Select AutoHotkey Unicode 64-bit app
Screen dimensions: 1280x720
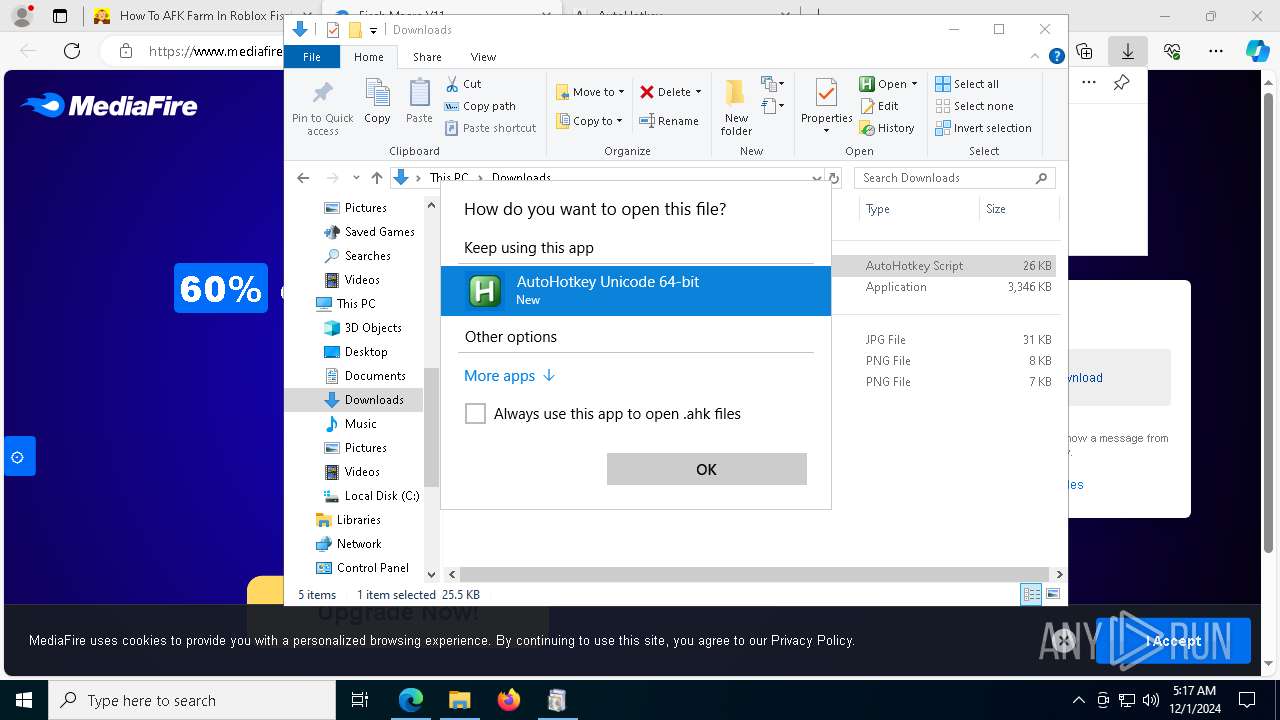point(636,290)
